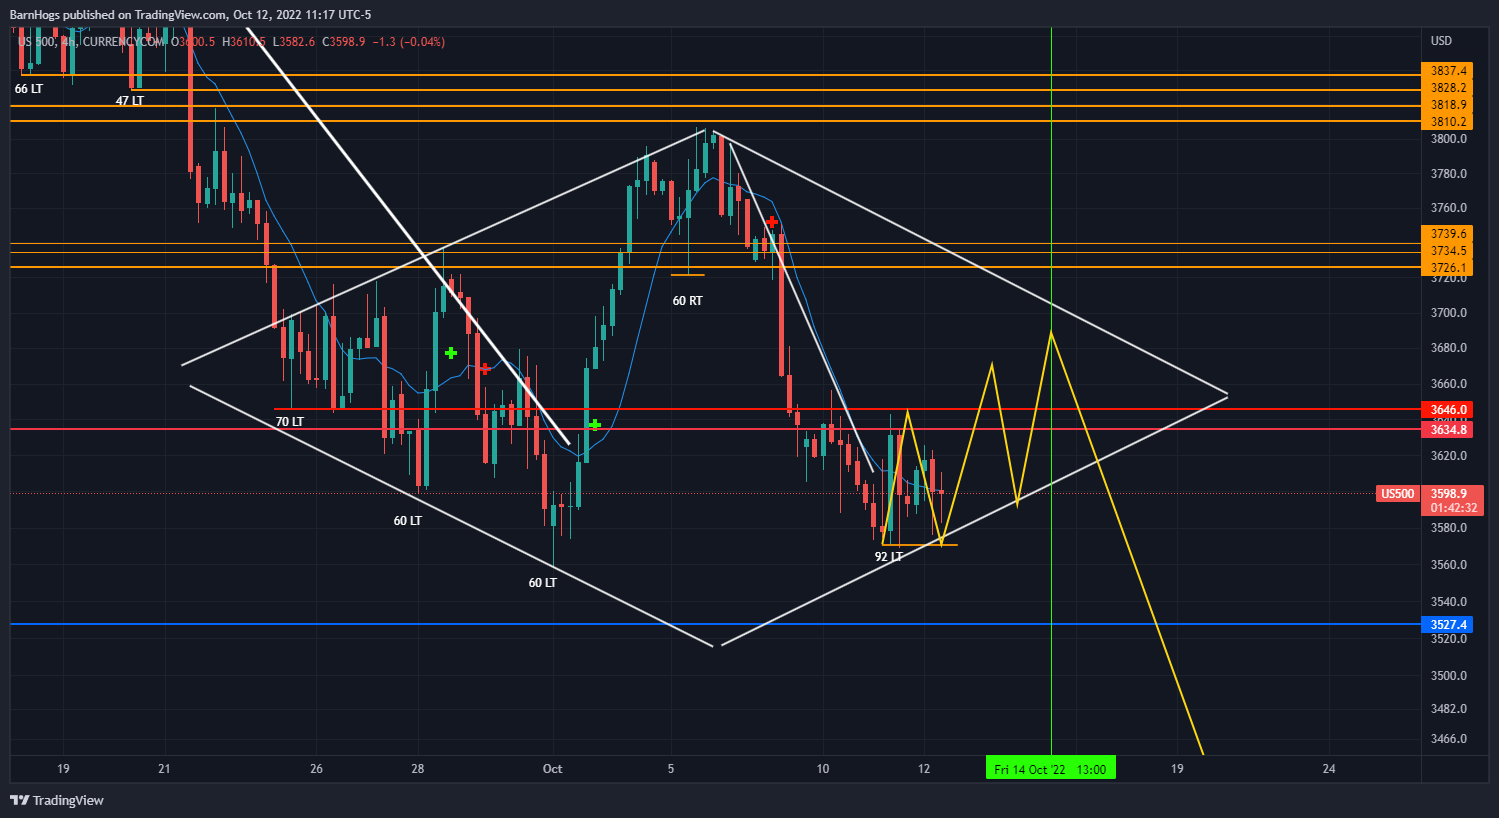Click the USD currency label on axis
This screenshot has height=818, width=1499.
click(x=1441, y=41)
